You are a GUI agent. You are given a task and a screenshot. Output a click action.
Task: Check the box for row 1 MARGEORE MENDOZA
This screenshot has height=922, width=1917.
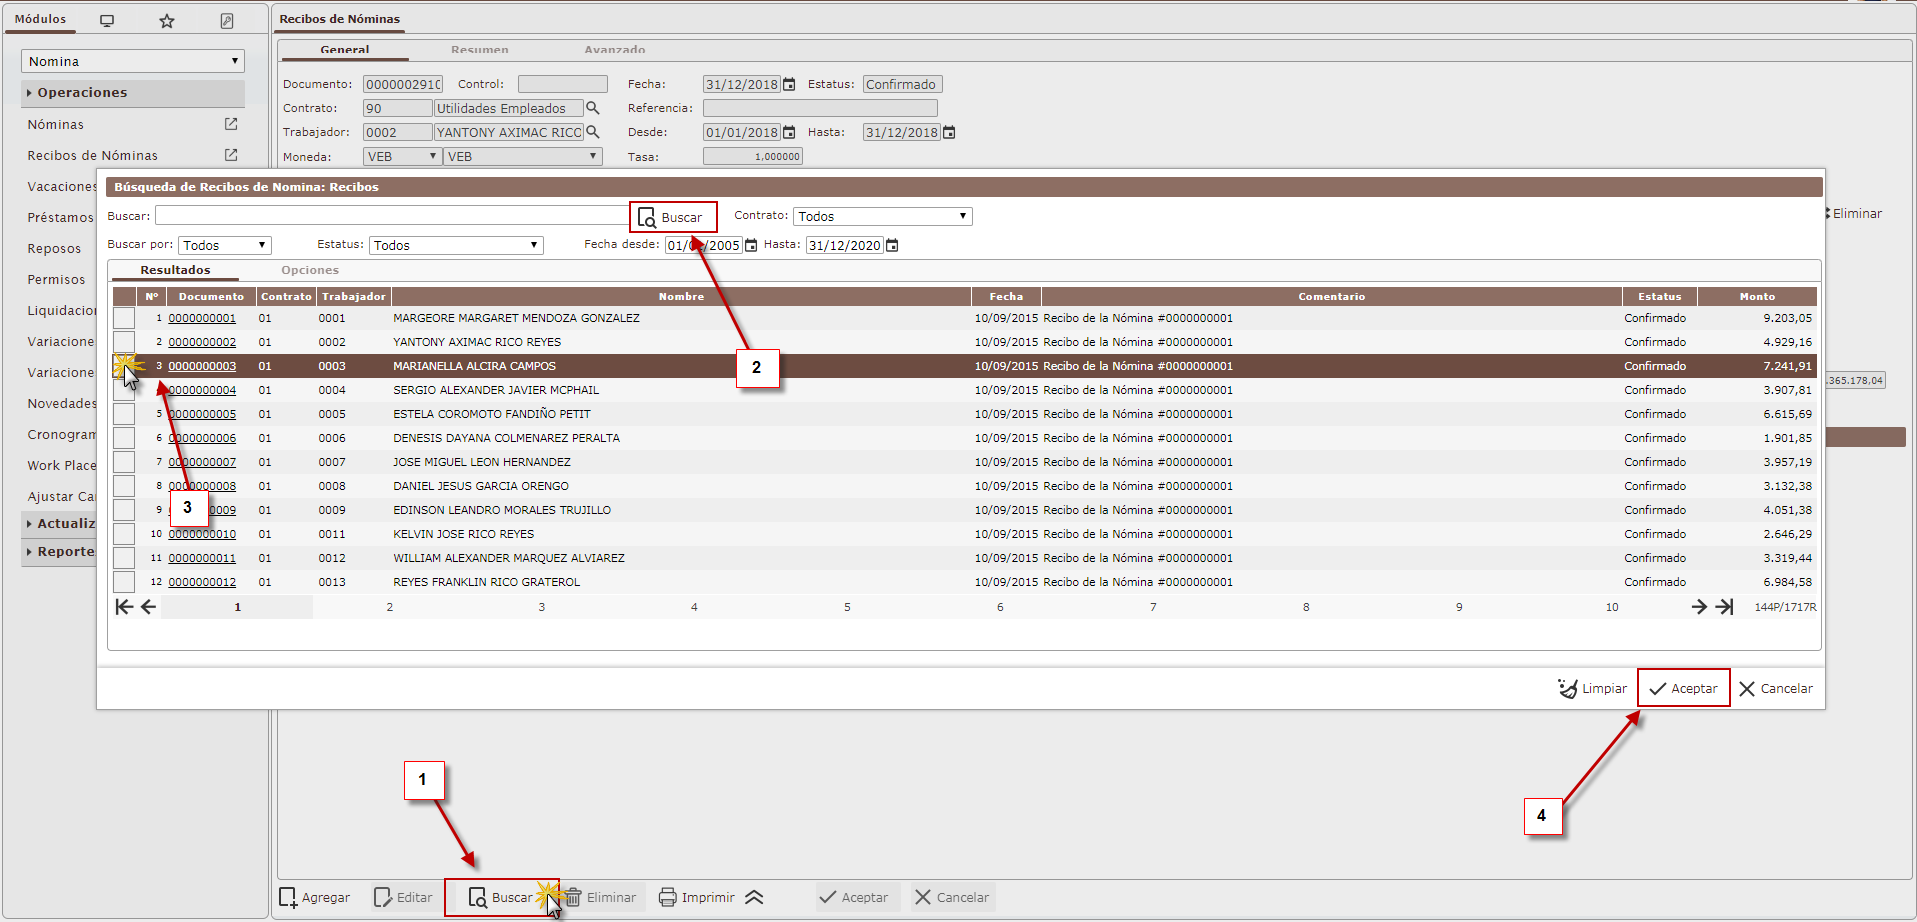[x=124, y=318]
